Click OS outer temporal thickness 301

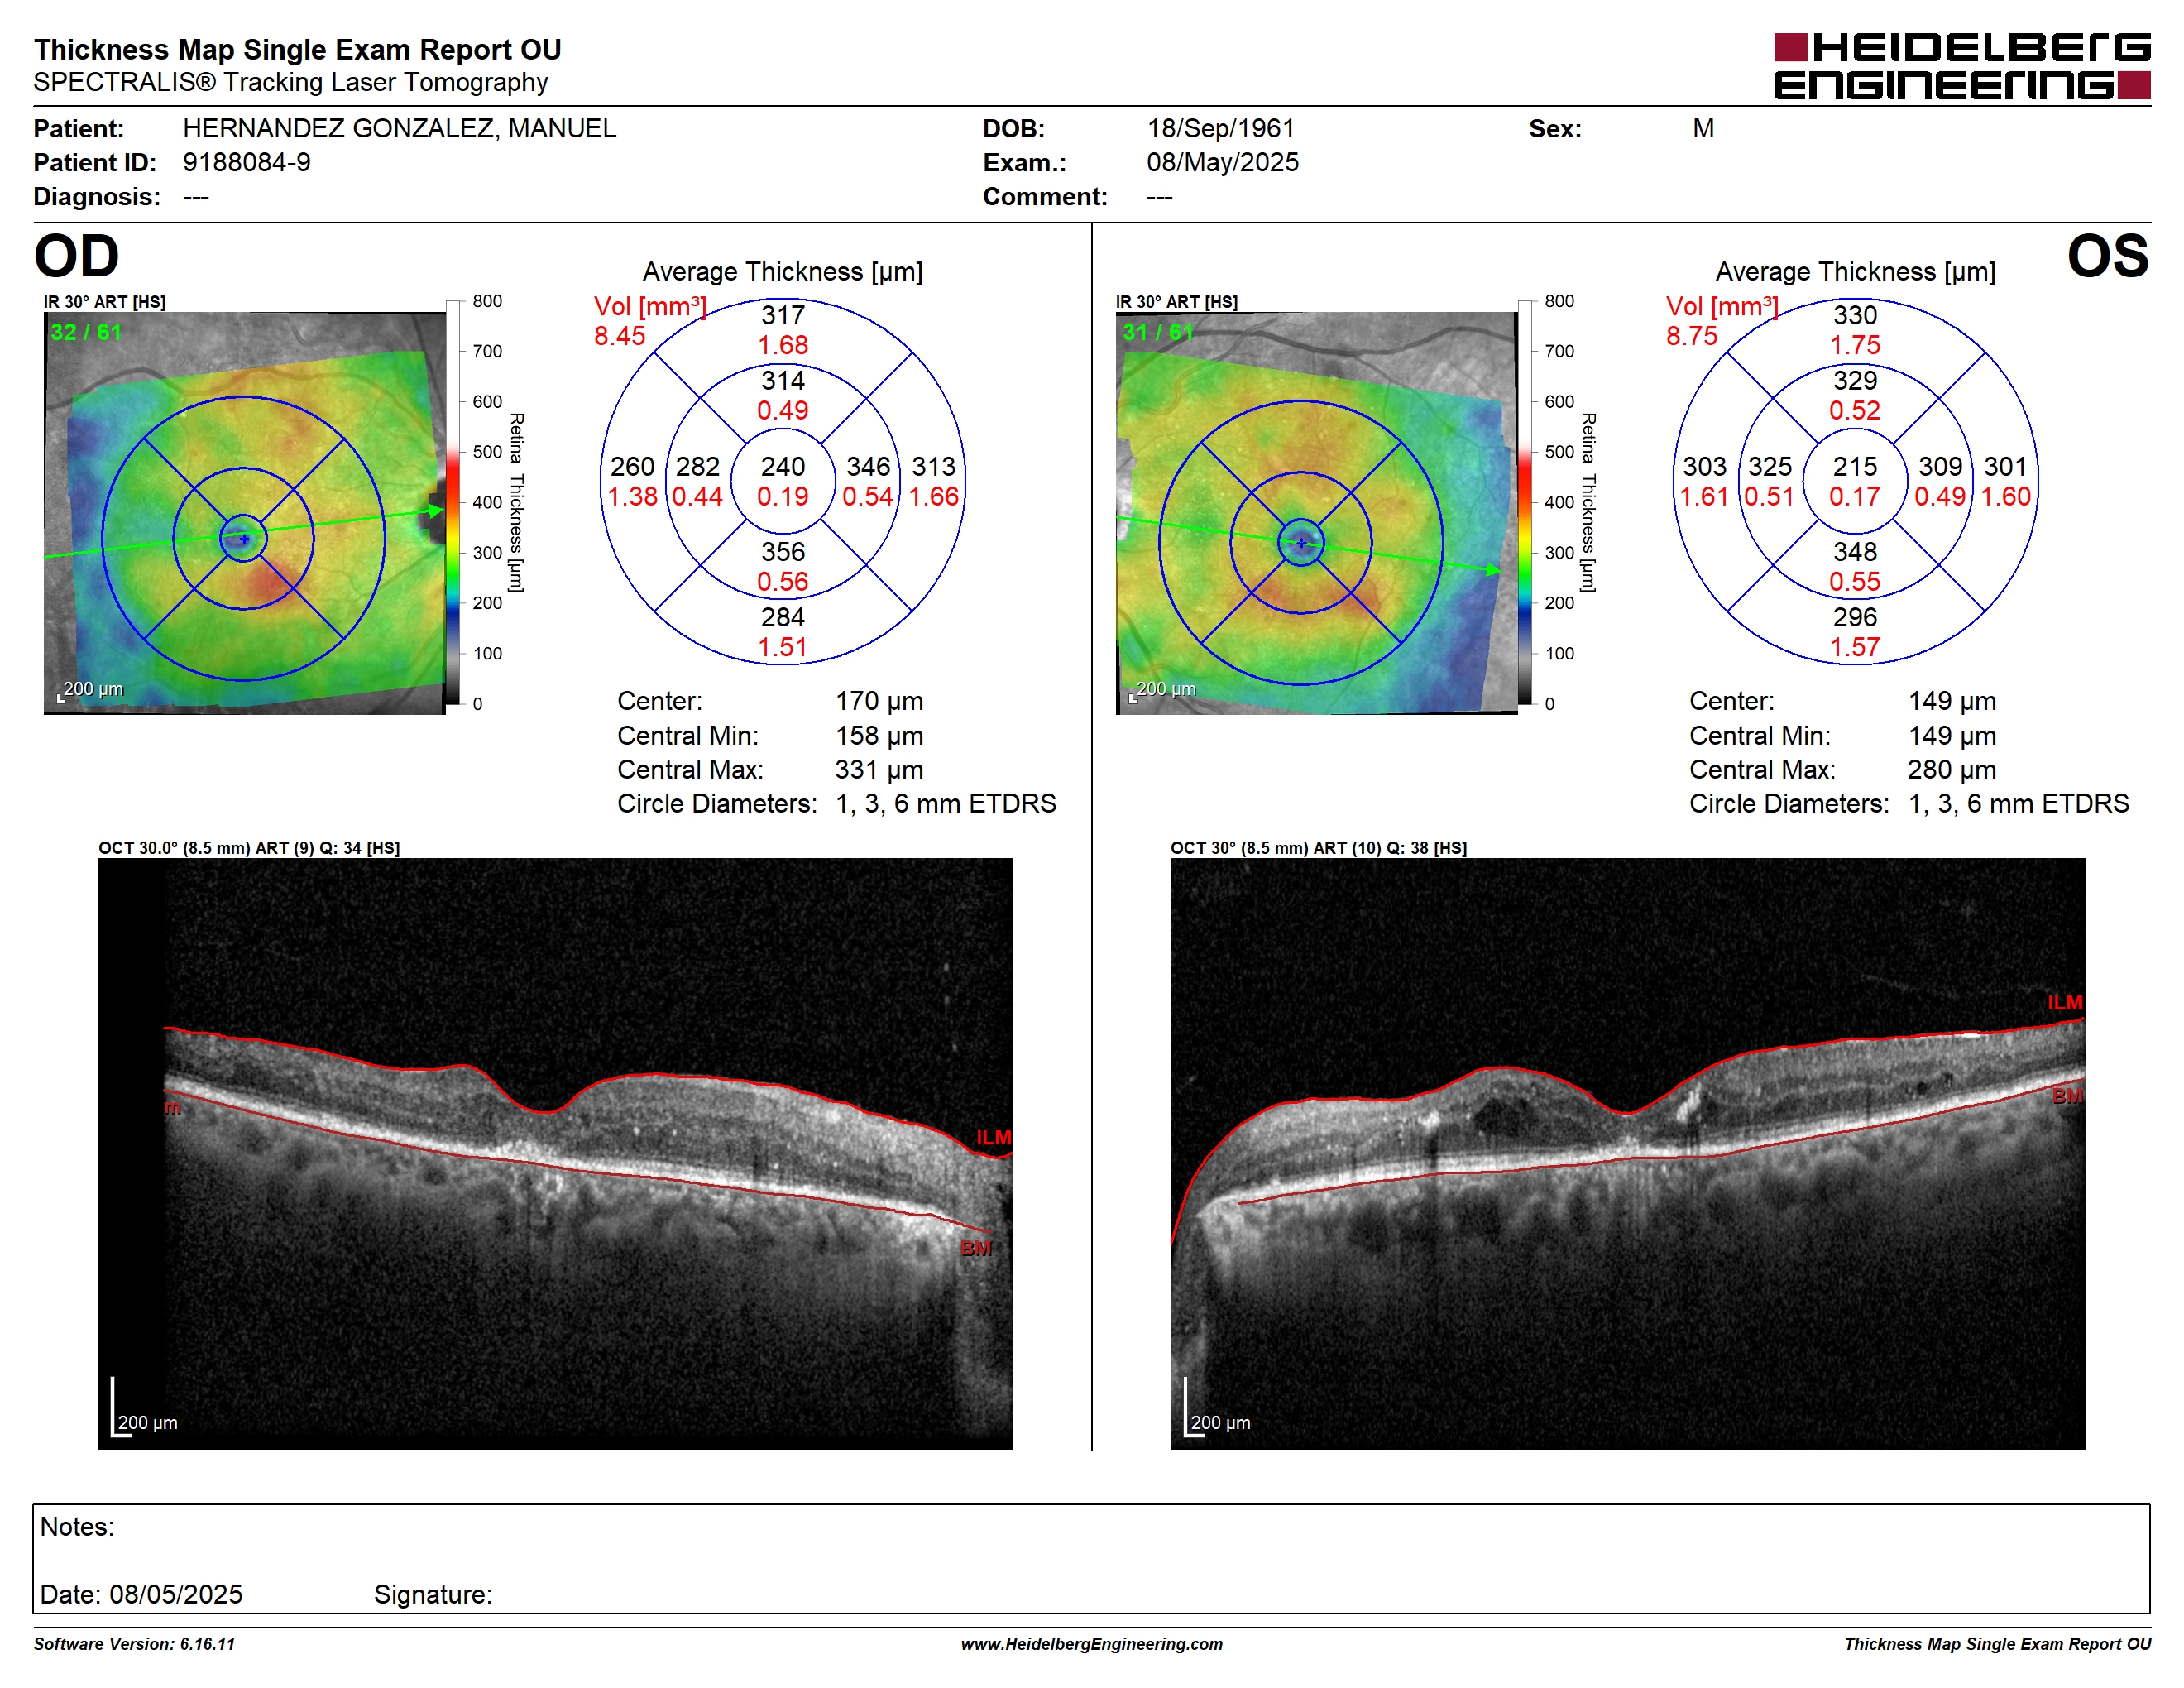[2006, 467]
